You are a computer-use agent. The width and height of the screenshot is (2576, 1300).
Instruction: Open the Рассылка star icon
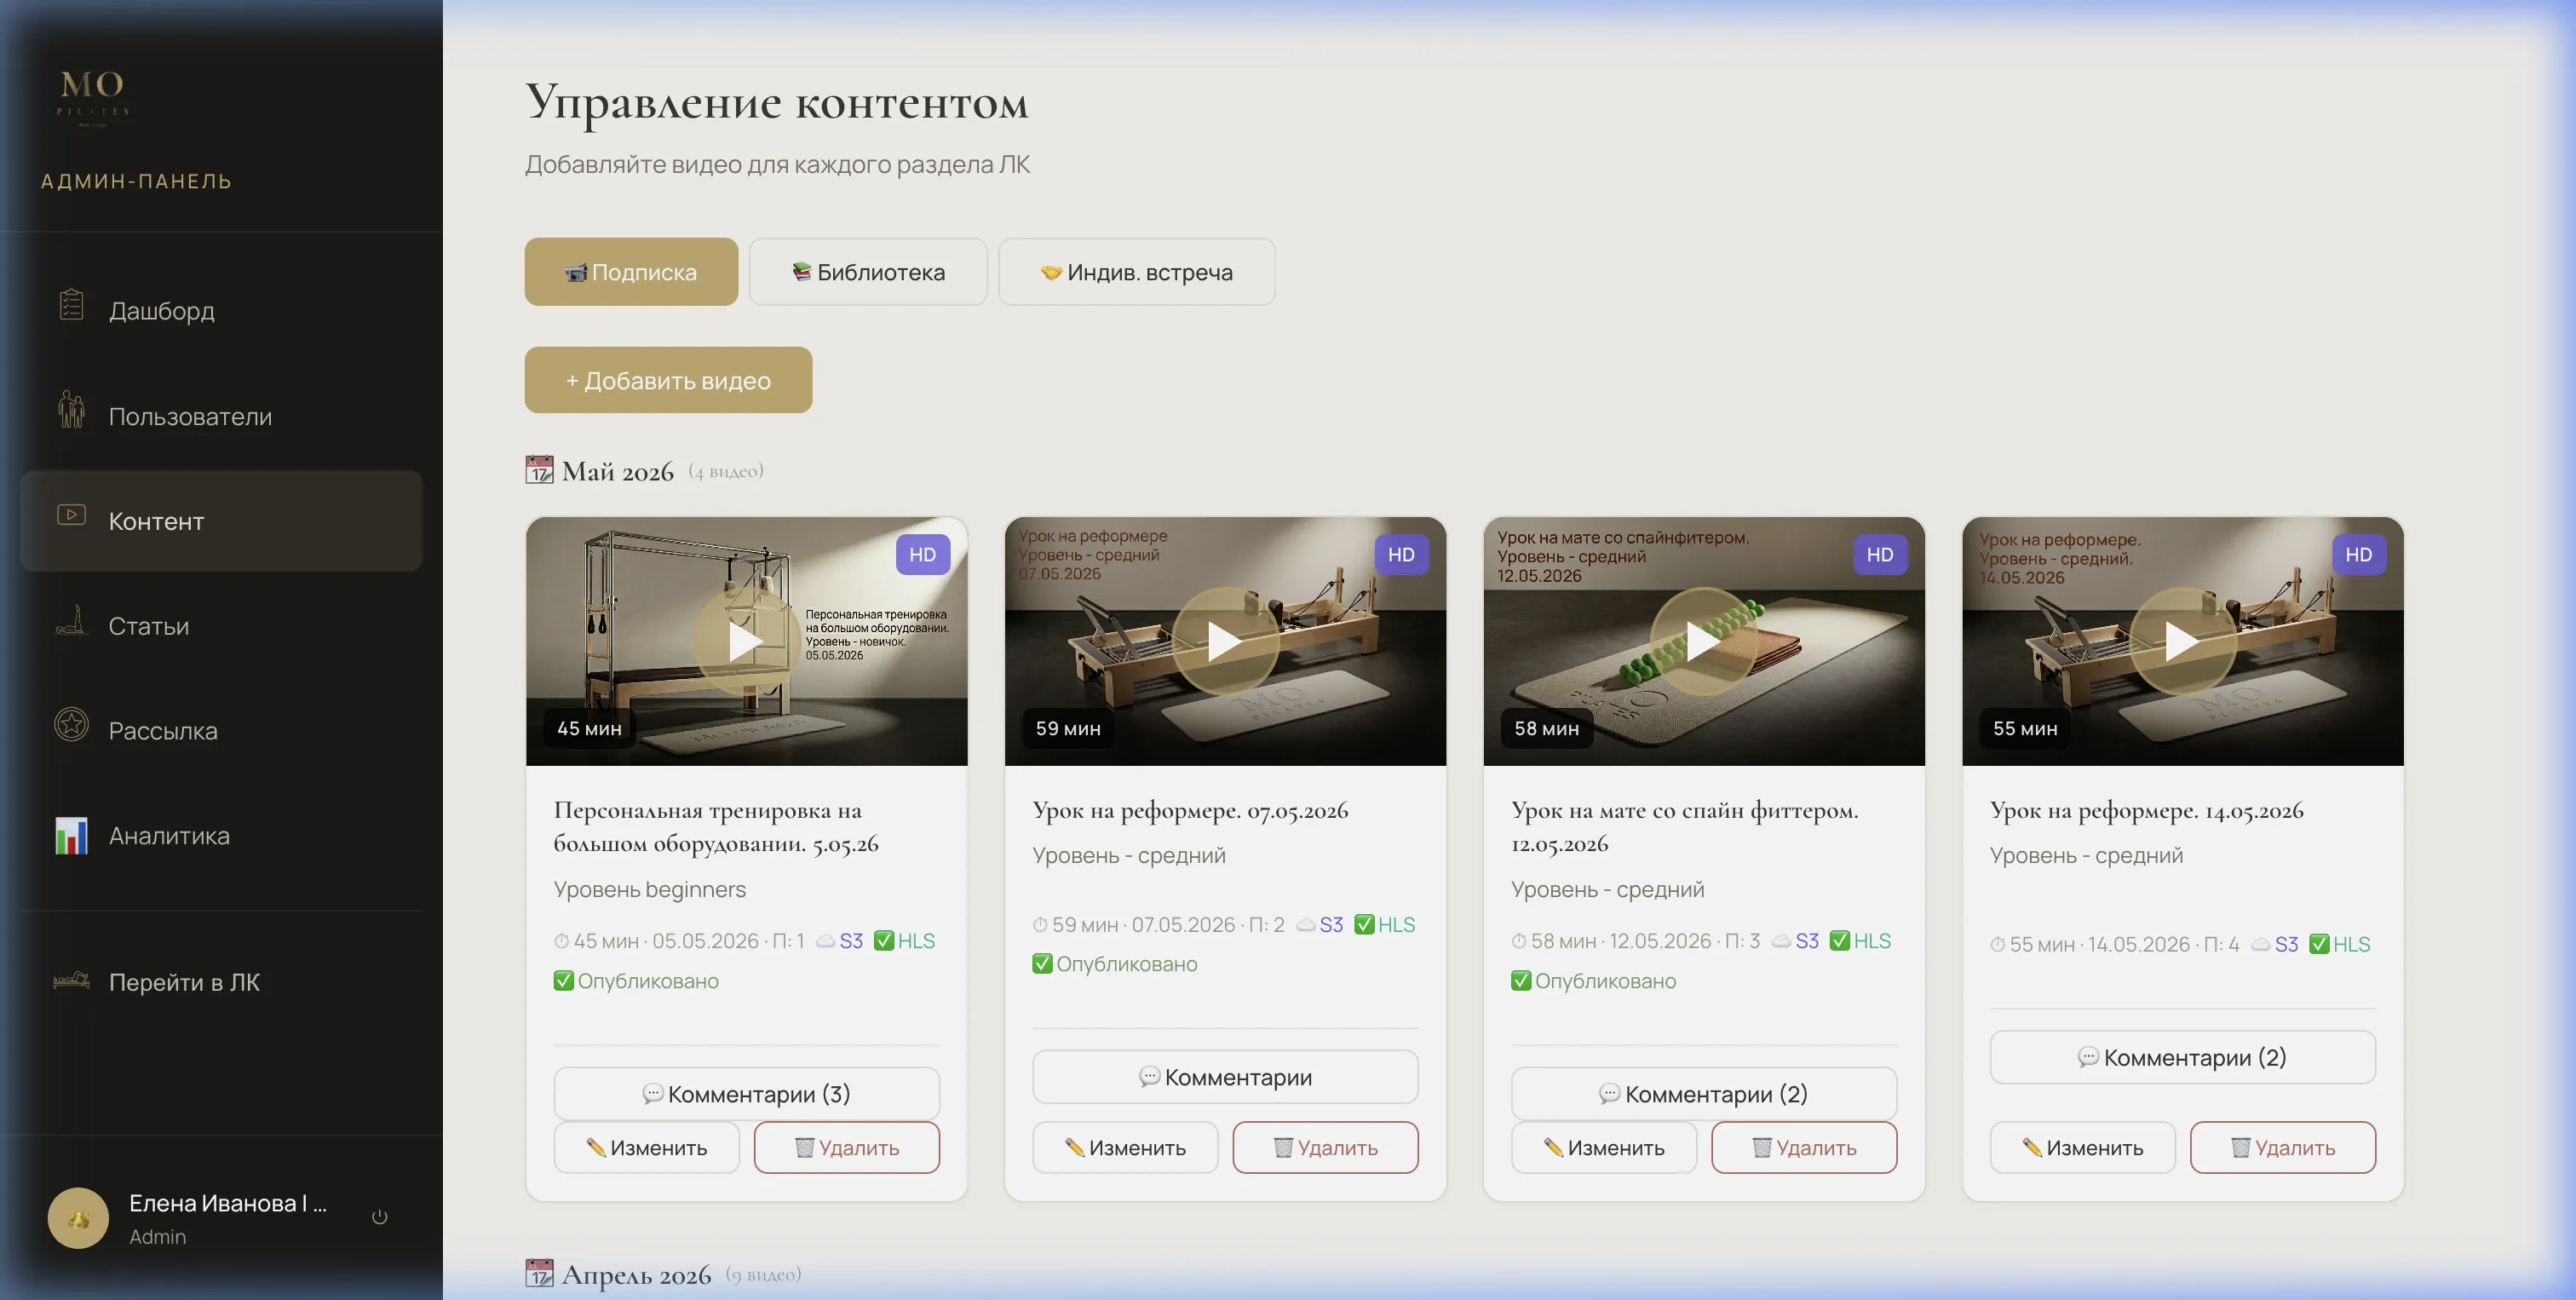click(x=71, y=725)
